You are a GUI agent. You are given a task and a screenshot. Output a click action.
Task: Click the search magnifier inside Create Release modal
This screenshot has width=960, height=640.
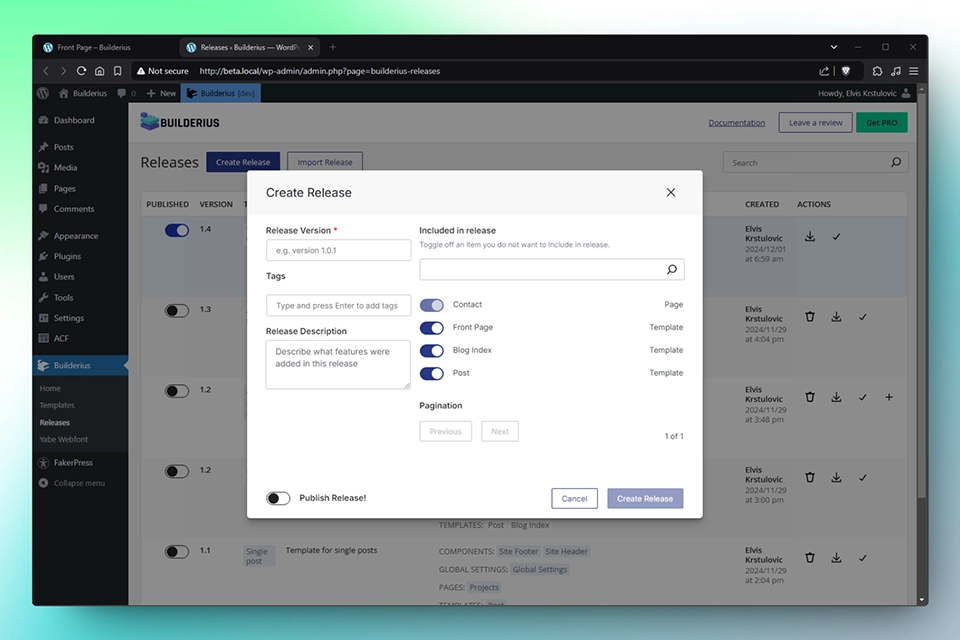coord(673,269)
